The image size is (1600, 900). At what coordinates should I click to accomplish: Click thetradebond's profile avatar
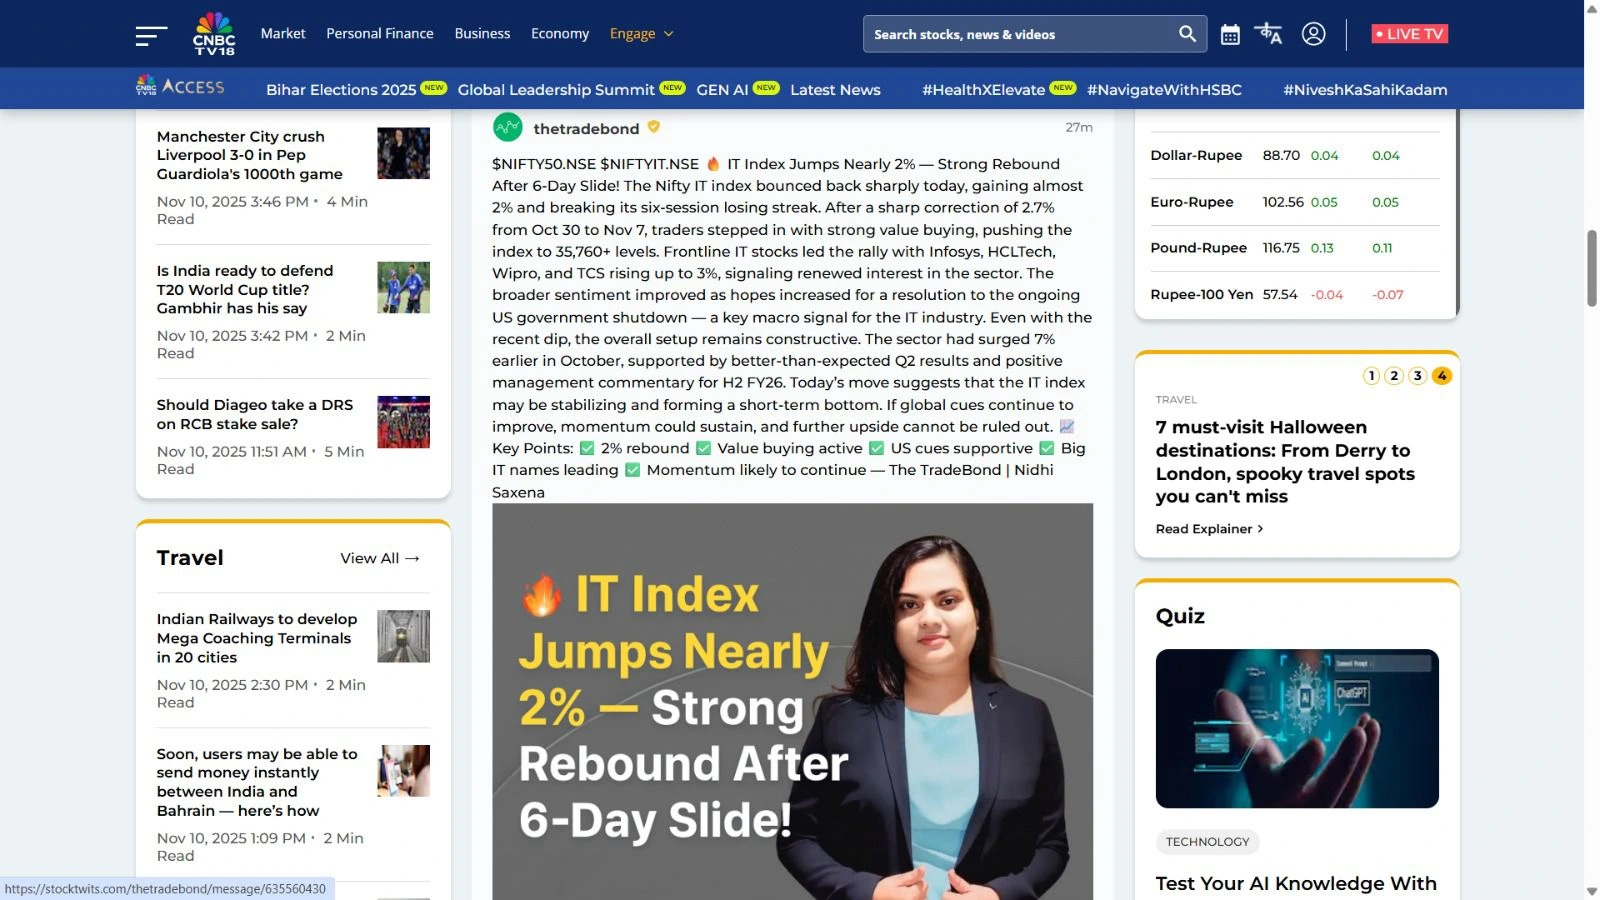(507, 127)
